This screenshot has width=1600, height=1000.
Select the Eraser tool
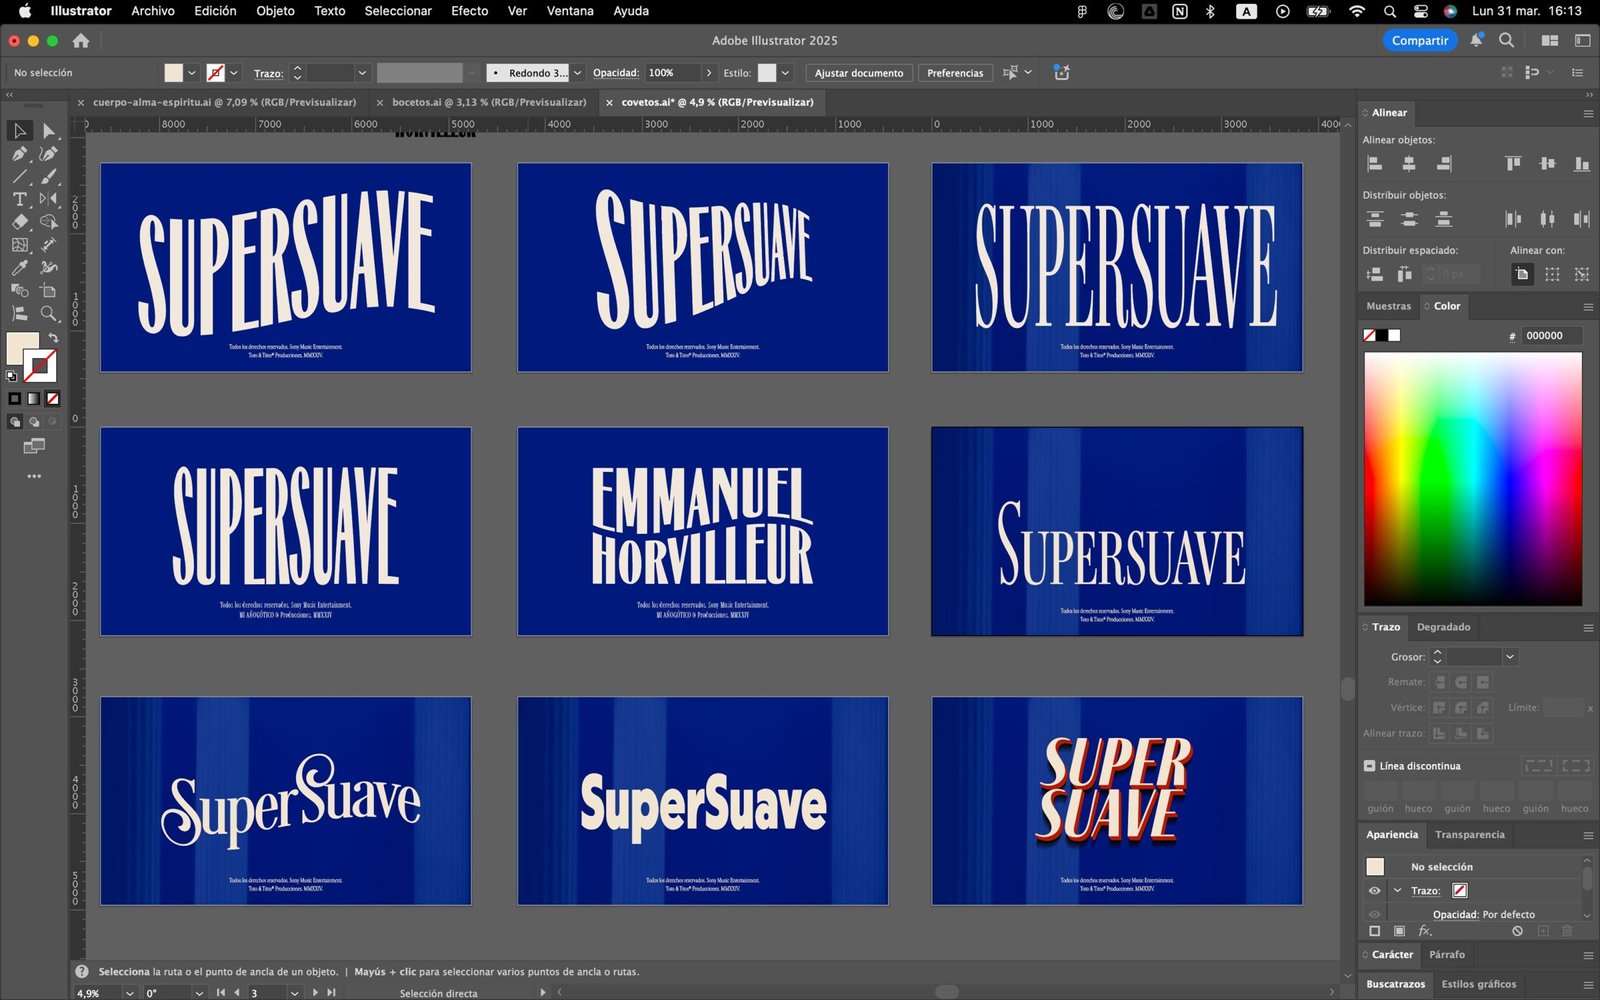coord(19,222)
